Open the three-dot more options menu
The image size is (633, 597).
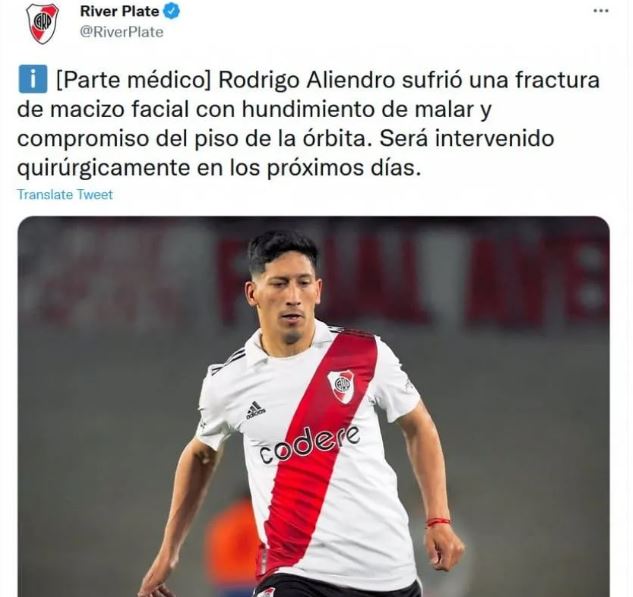[x=601, y=11]
